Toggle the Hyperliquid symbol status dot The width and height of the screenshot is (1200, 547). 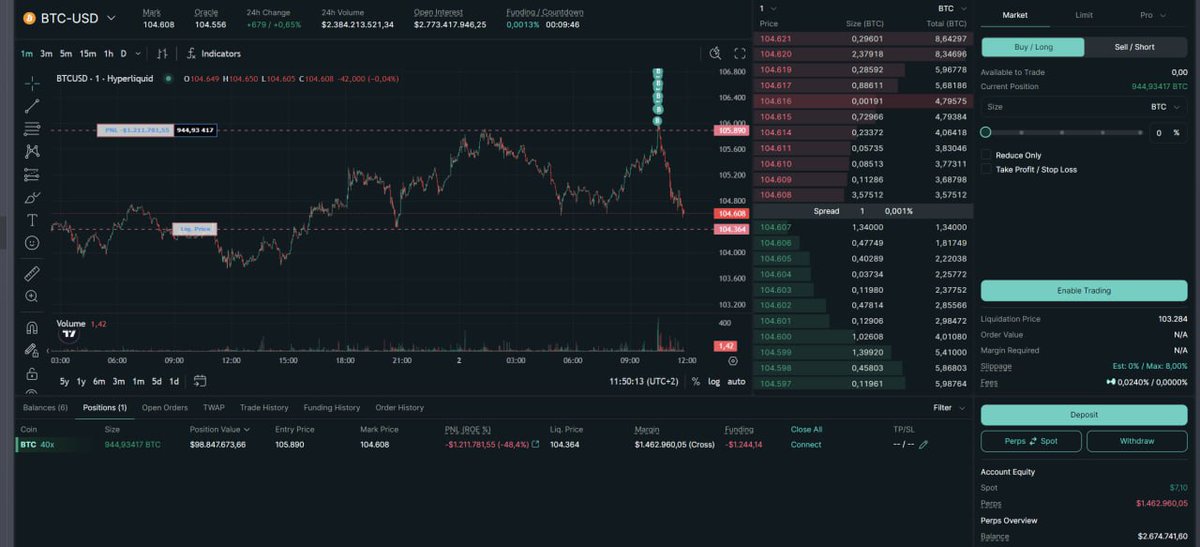coord(168,78)
